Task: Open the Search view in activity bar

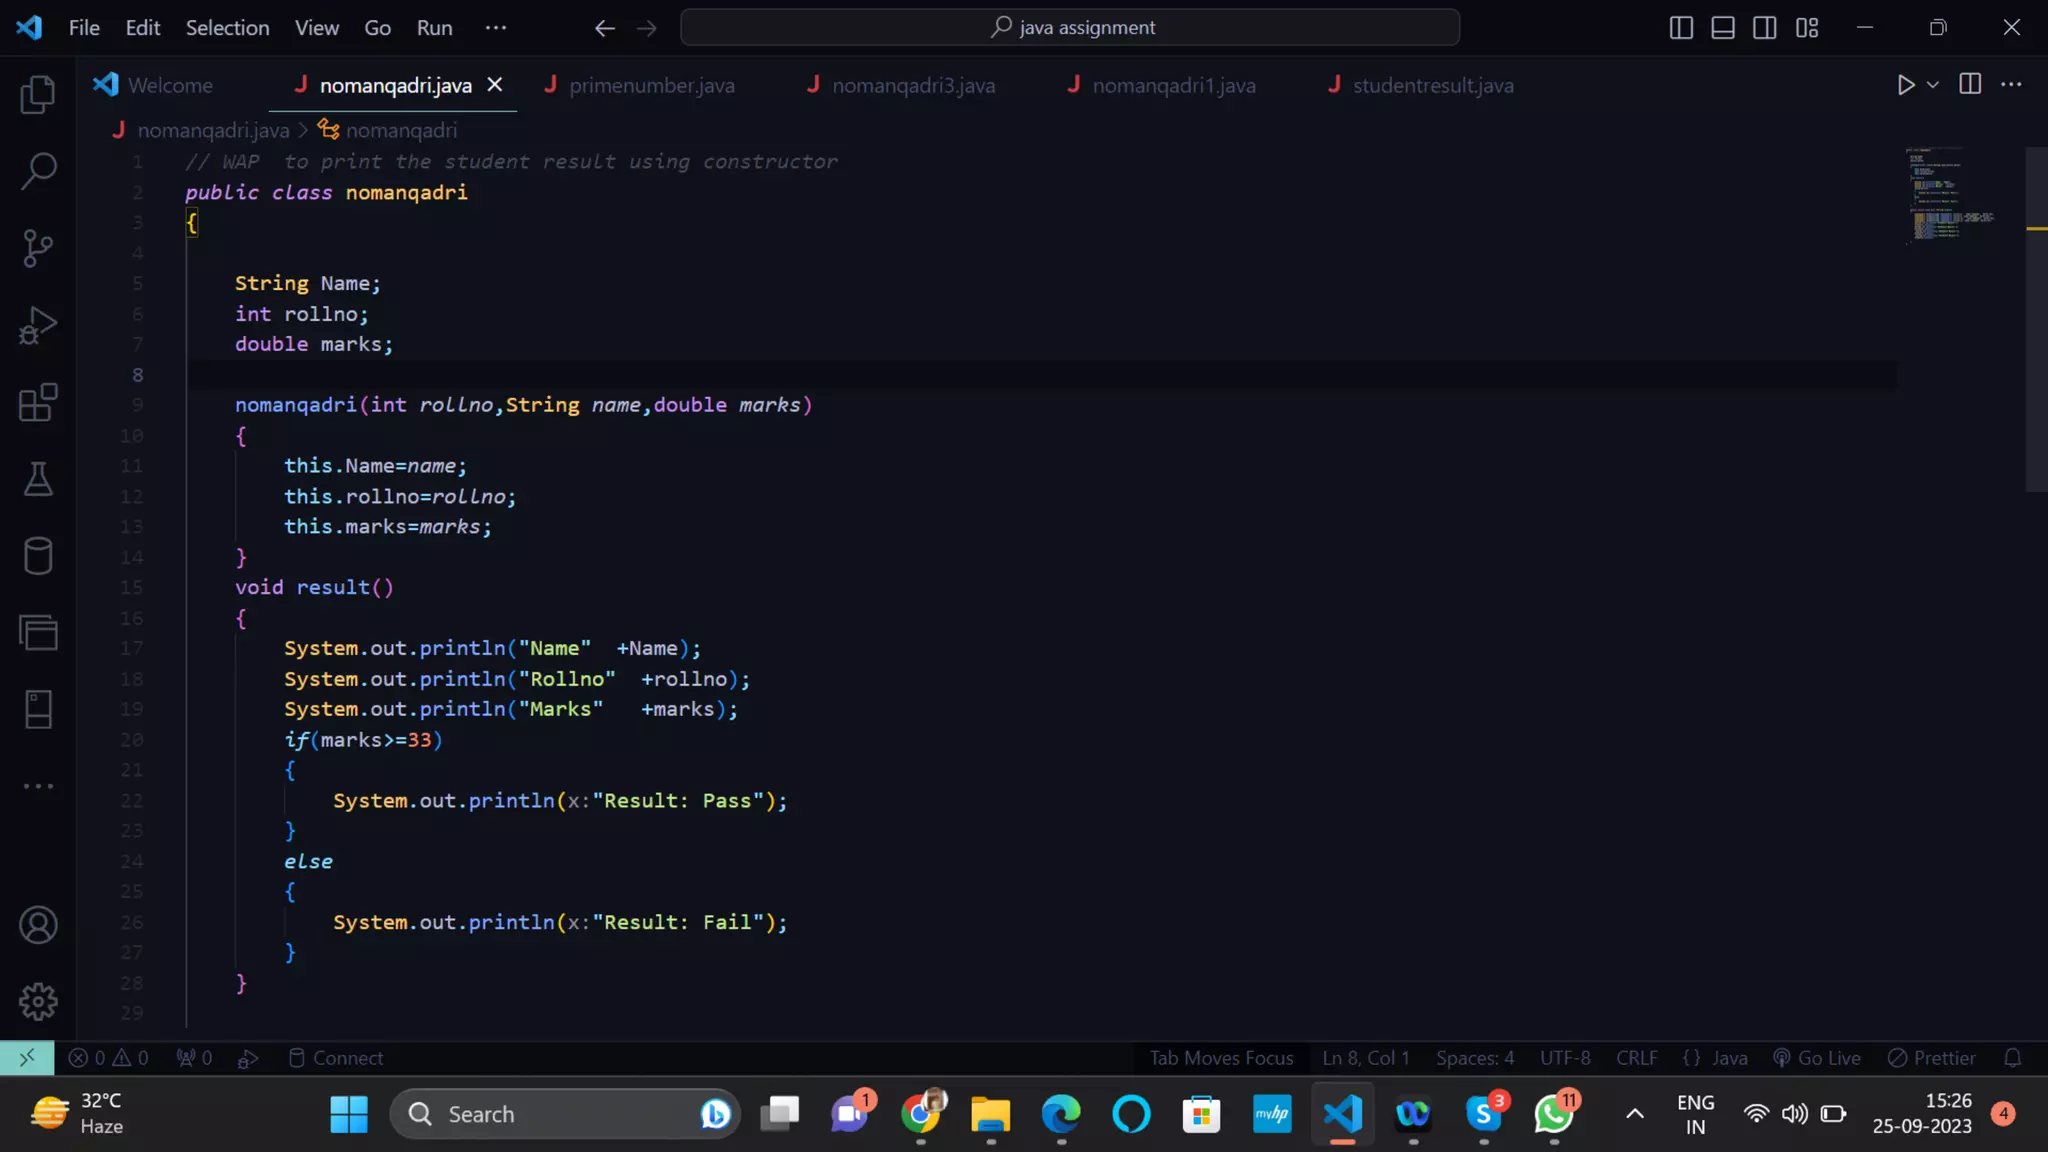Action: pos(38,171)
